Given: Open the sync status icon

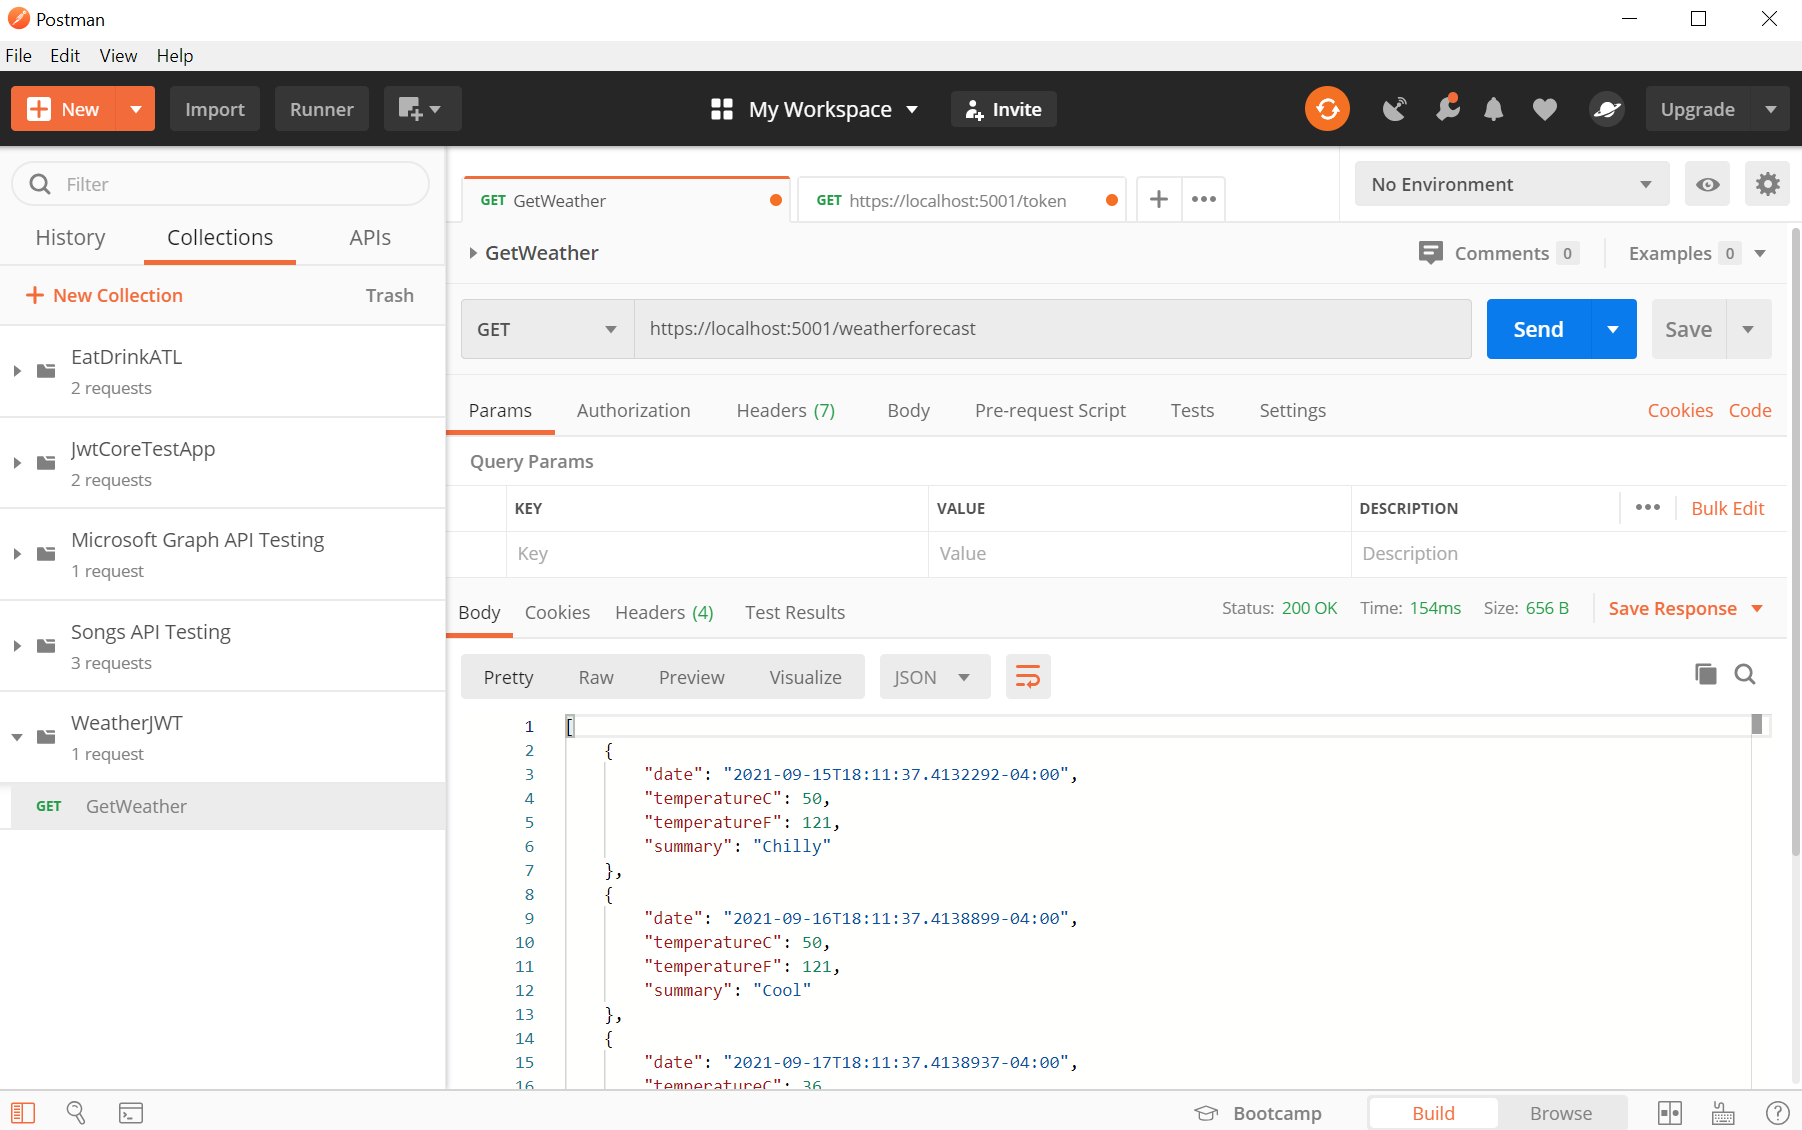Looking at the screenshot, I should (x=1327, y=108).
